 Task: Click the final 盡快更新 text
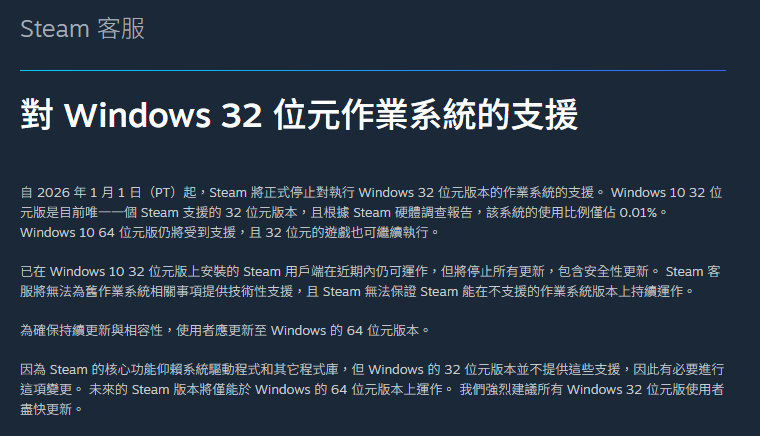coord(46,410)
